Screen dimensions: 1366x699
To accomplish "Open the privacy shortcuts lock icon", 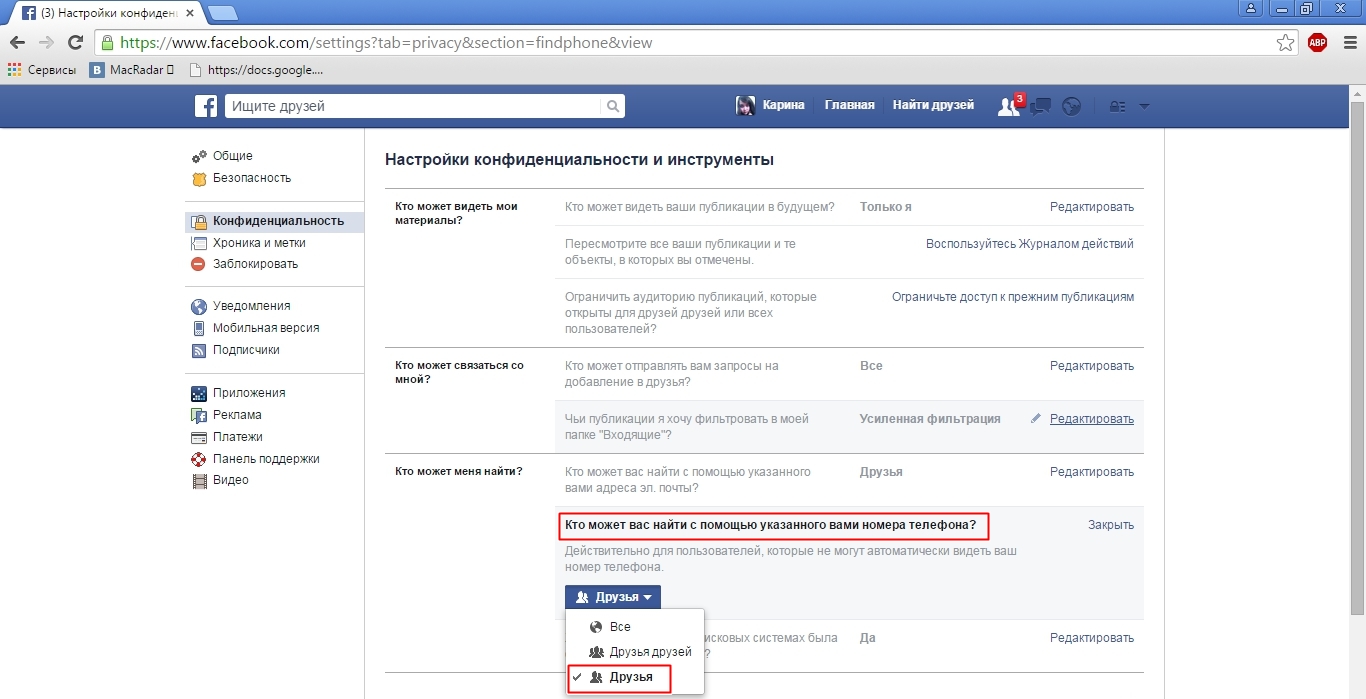I will [1118, 106].
